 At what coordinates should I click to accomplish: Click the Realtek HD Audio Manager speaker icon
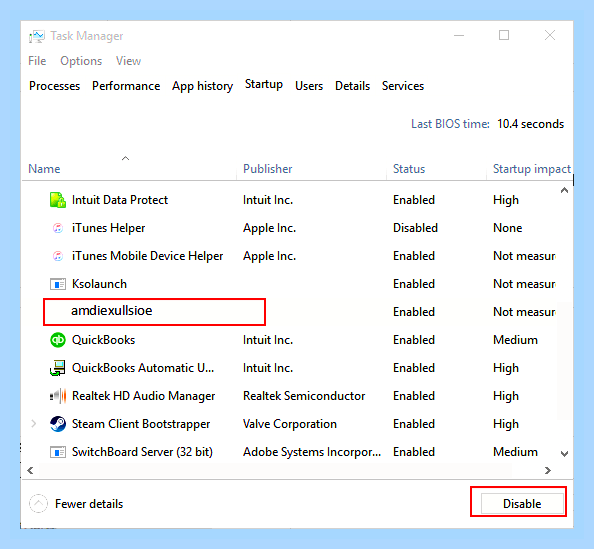coord(58,396)
